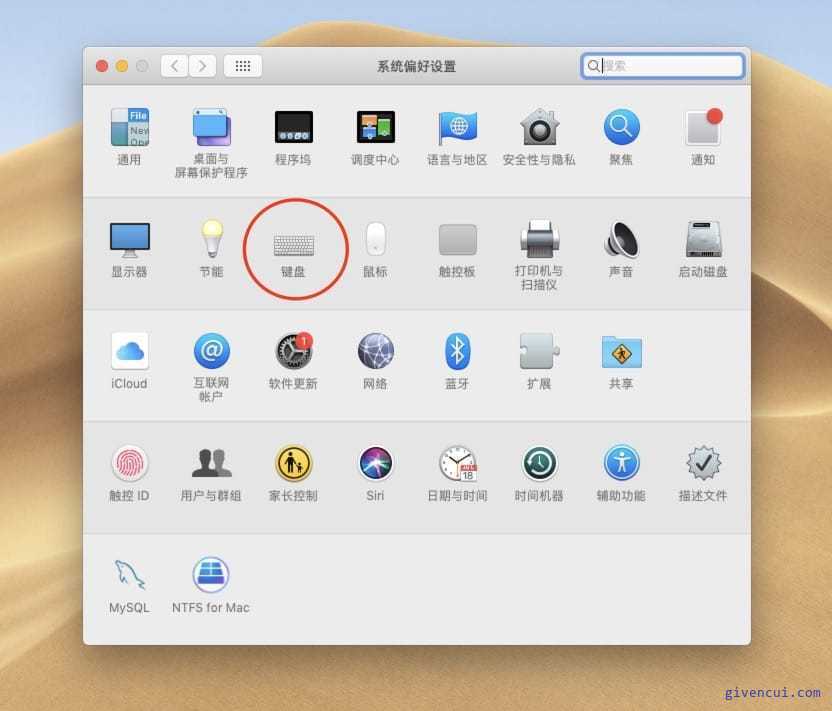Viewport: 832px width, 711px height.
Task: Focus the 搜索 search field
Action: pyautogui.click(x=662, y=66)
